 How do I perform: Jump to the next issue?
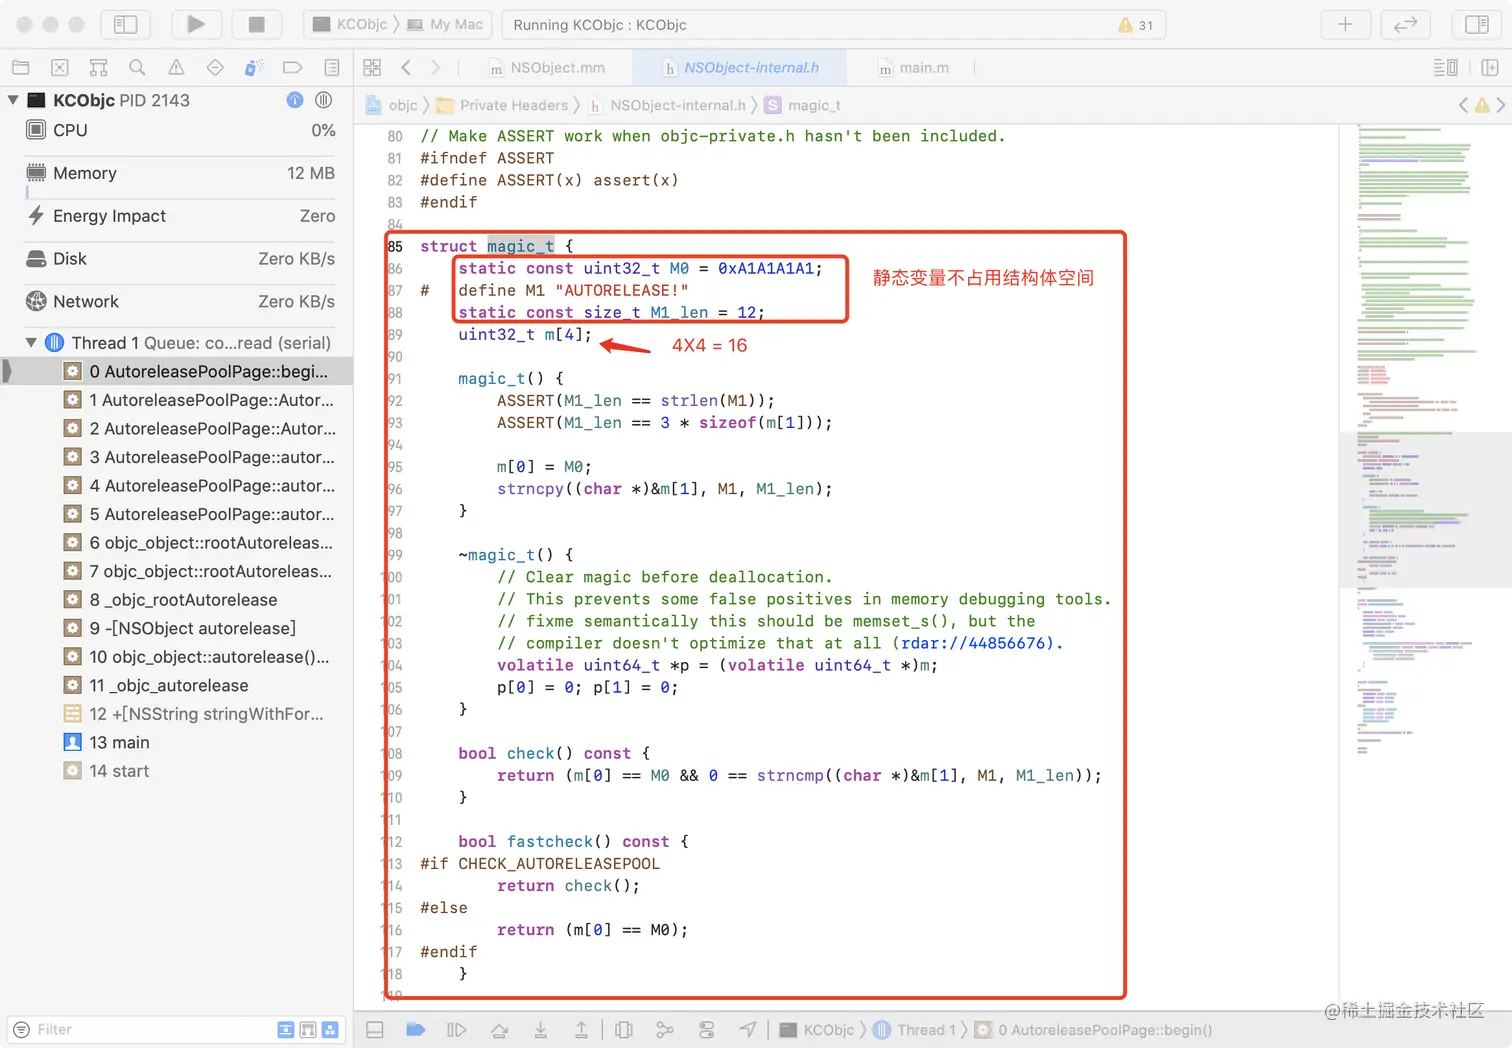point(1501,105)
